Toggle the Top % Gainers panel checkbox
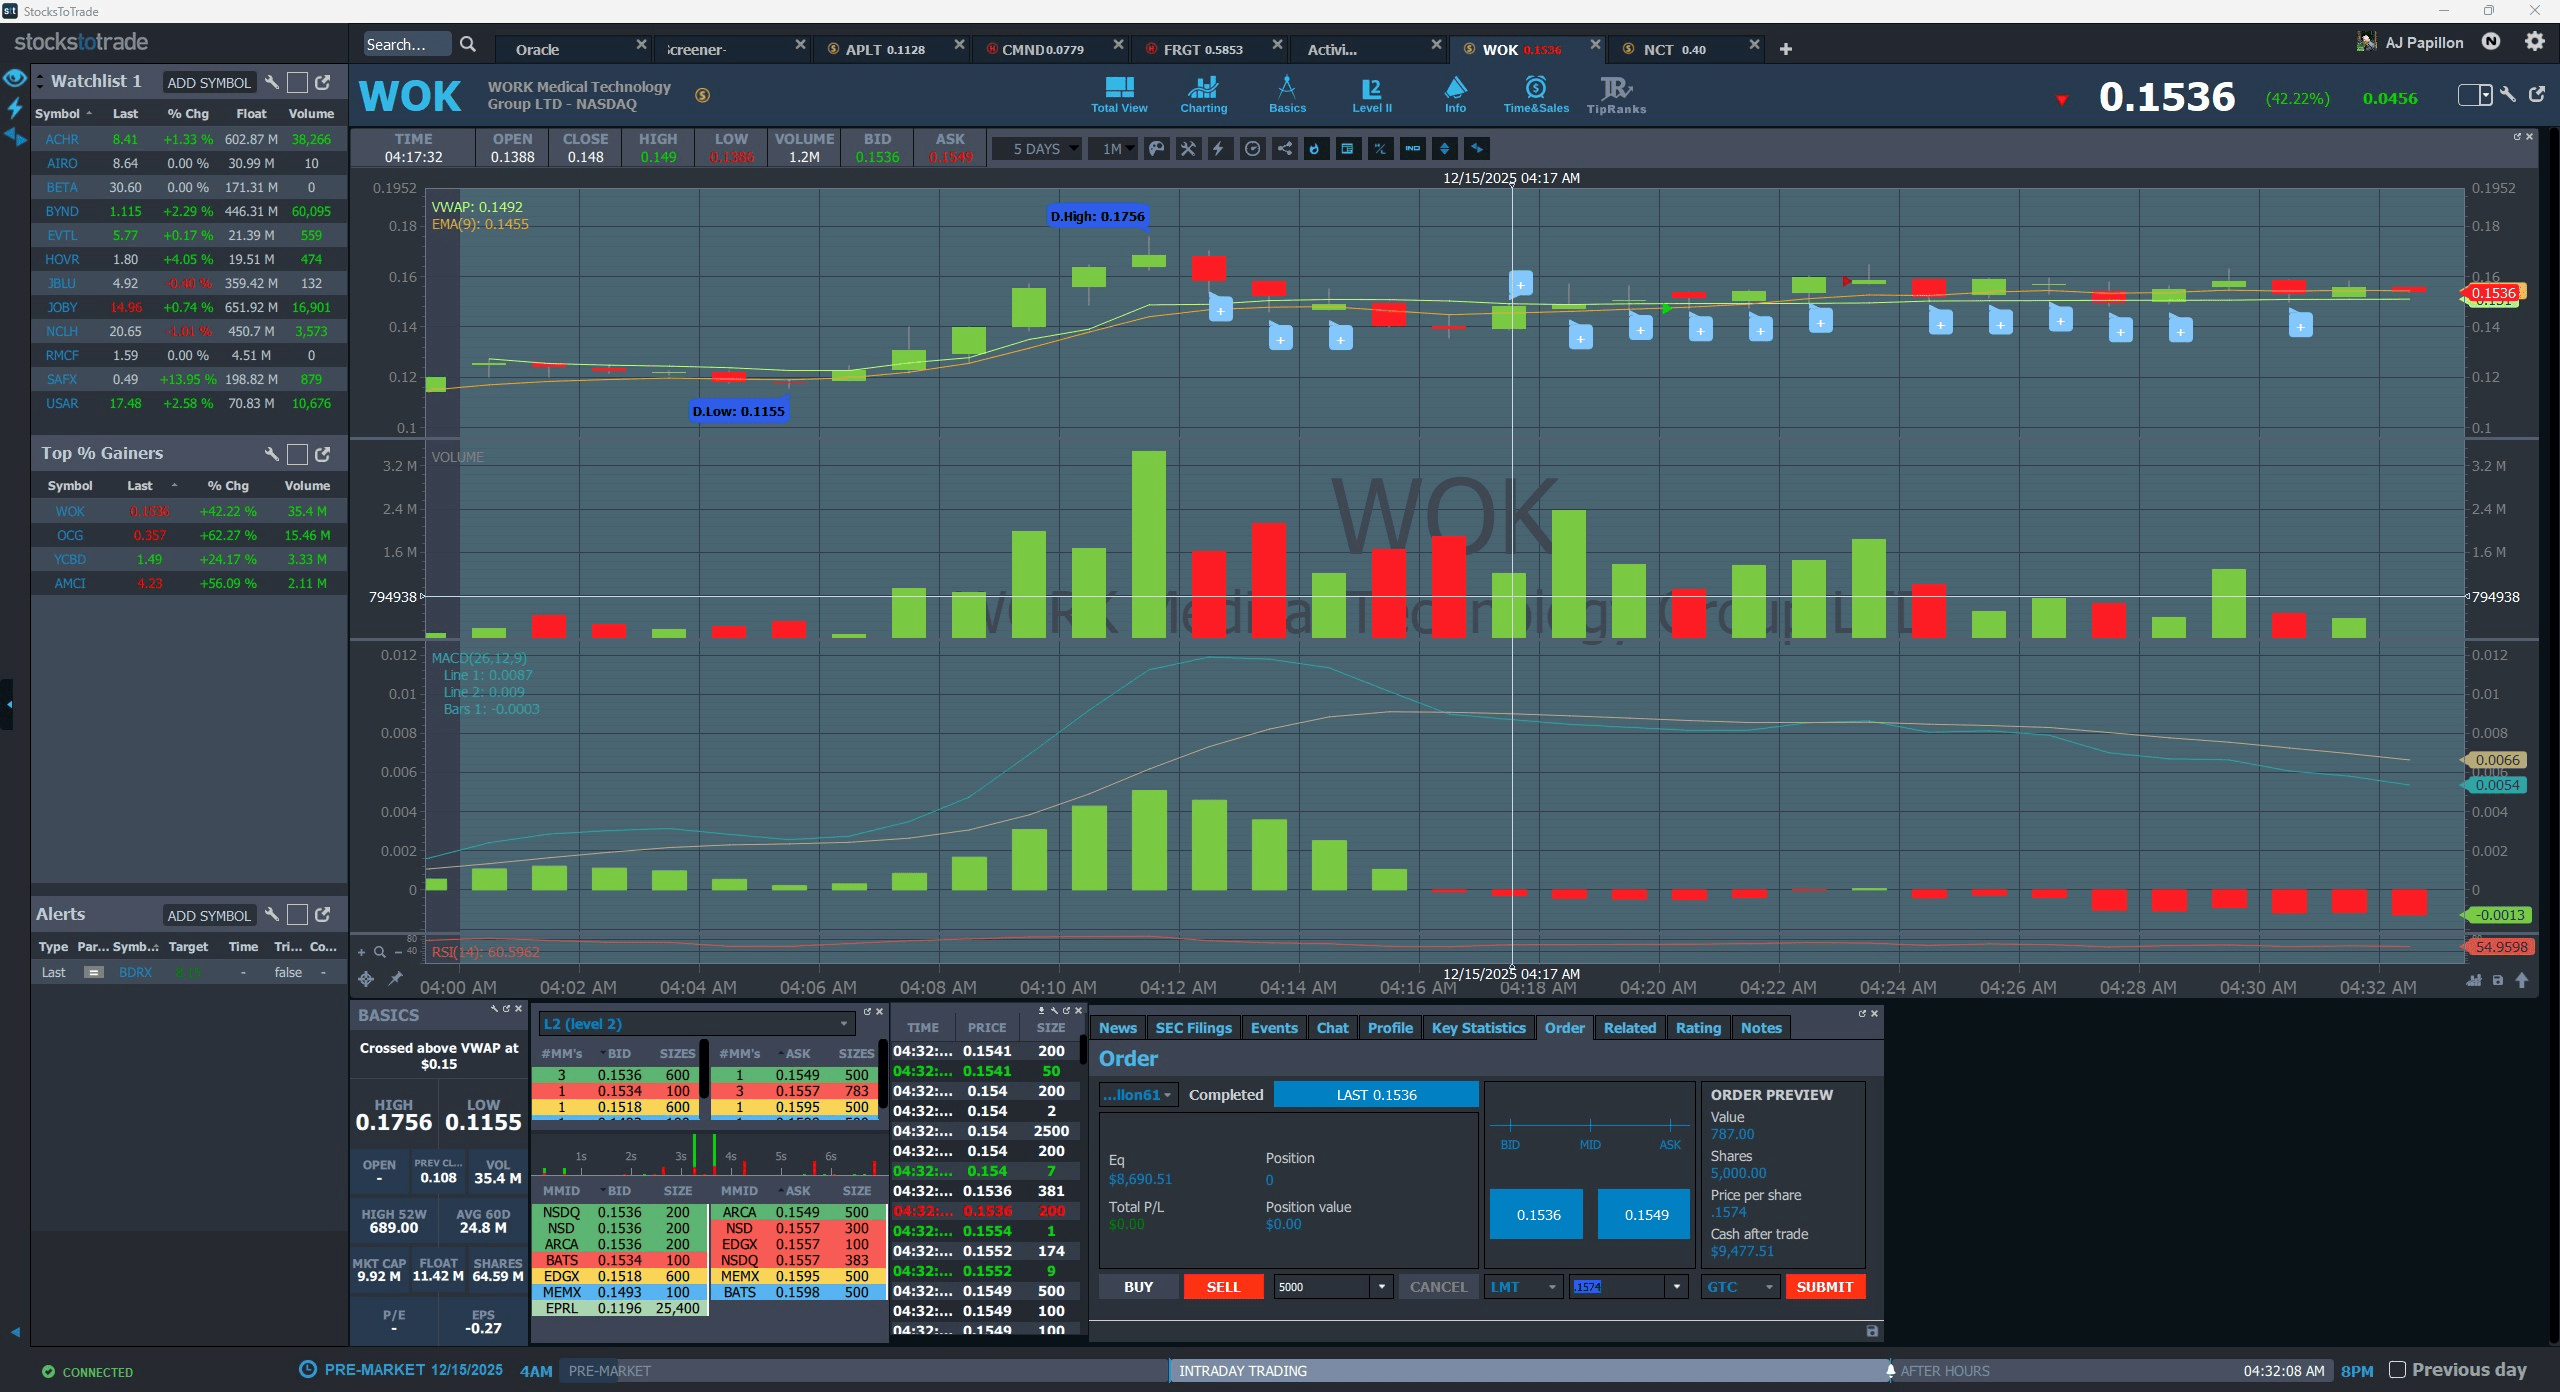Viewport: 2560px width, 1392px height. tap(297, 454)
